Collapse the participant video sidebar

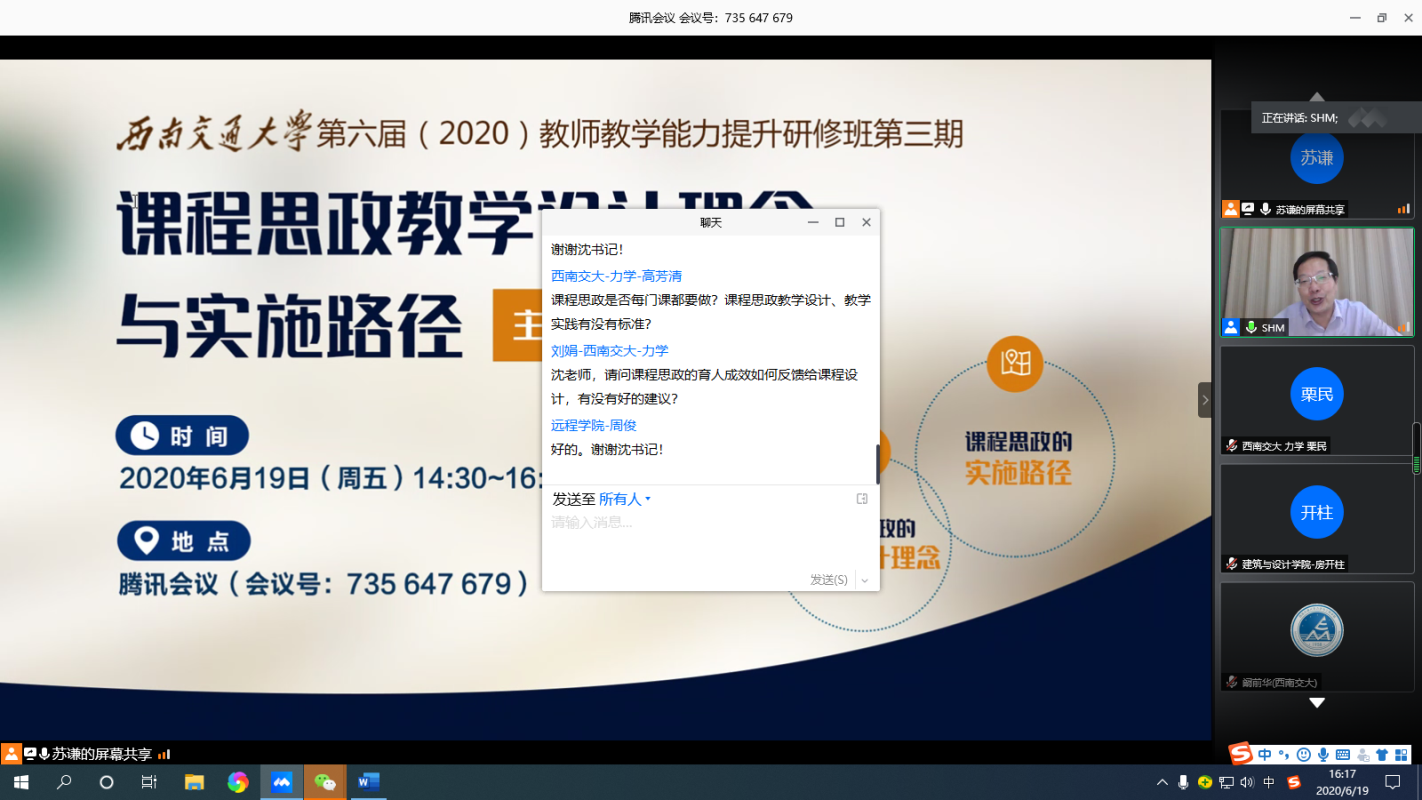(1205, 400)
